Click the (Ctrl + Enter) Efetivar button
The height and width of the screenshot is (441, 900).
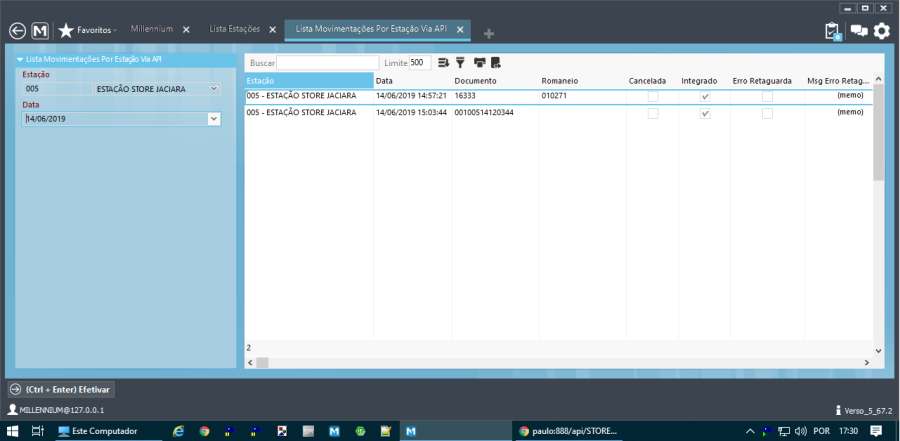[61, 389]
